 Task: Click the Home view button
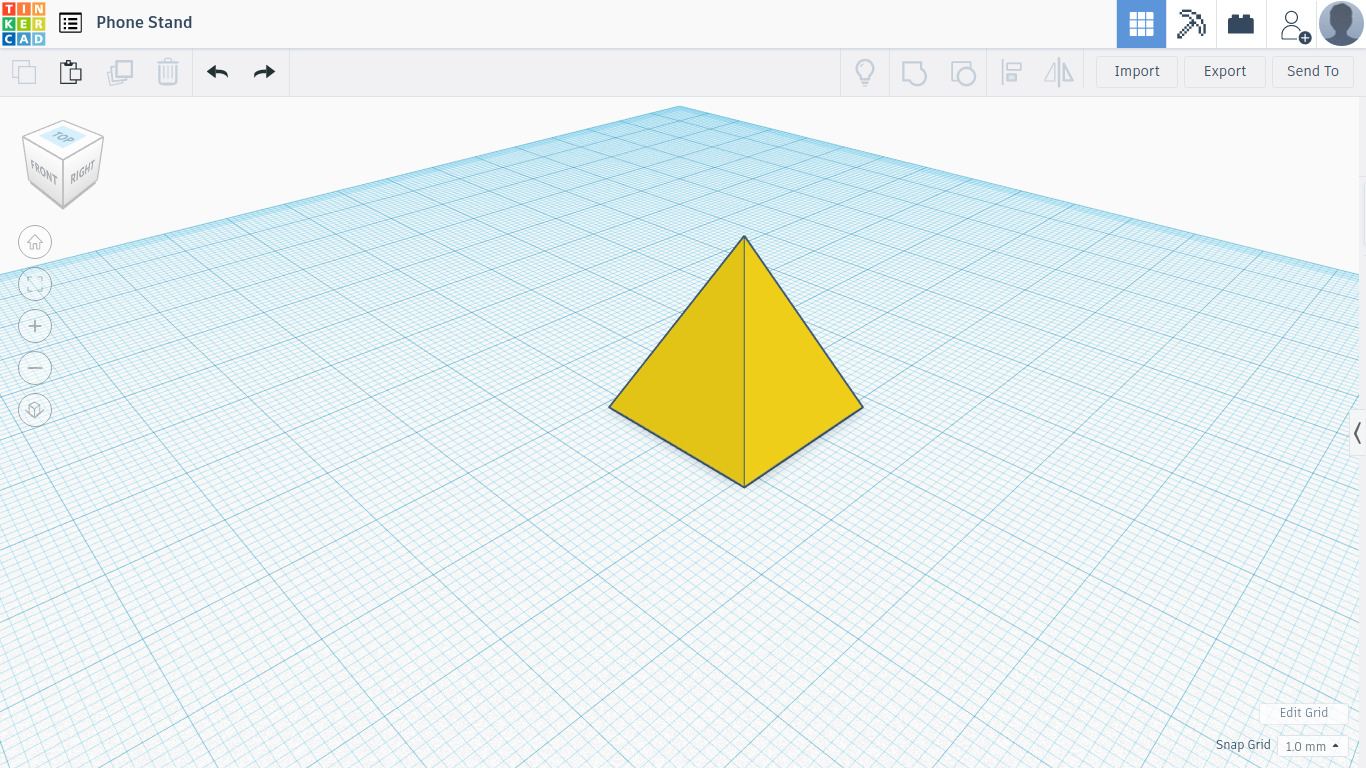[x=35, y=242]
